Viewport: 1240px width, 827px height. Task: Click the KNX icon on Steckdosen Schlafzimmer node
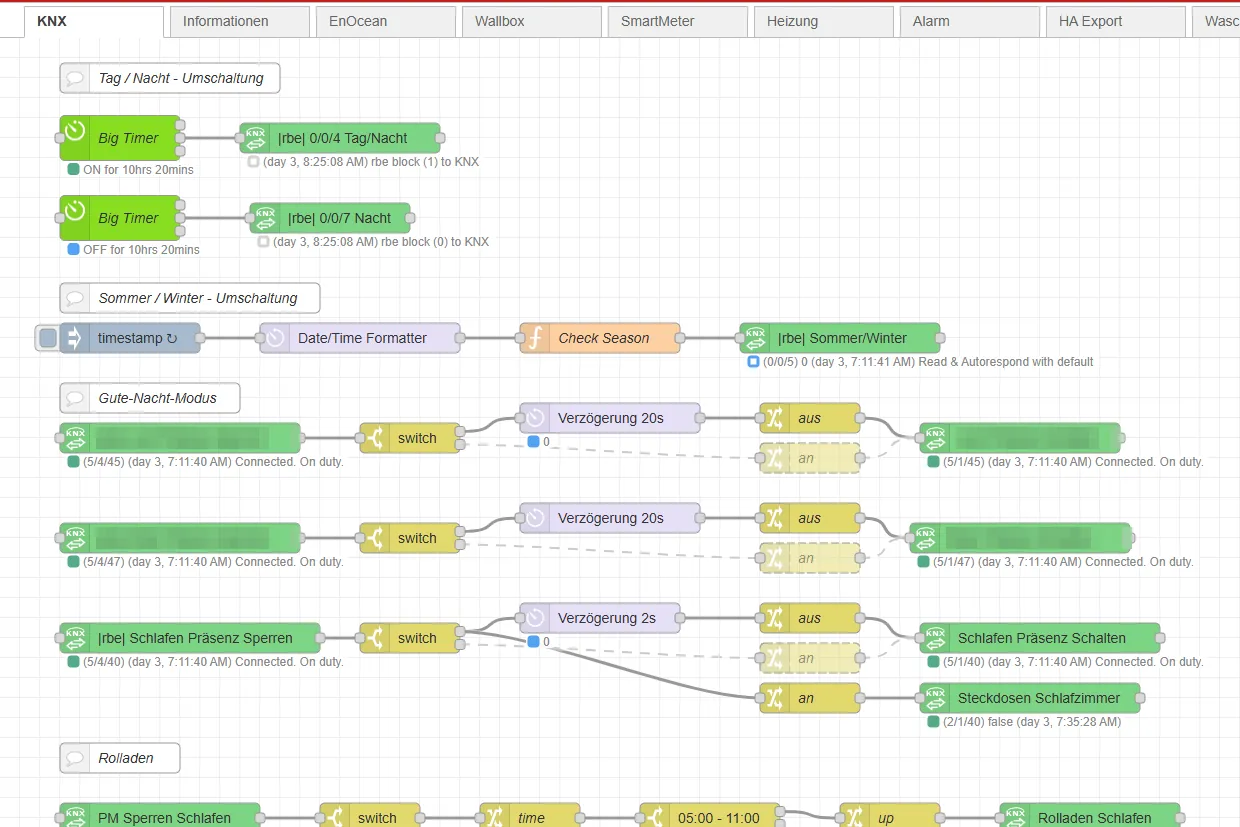coord(935,698)
